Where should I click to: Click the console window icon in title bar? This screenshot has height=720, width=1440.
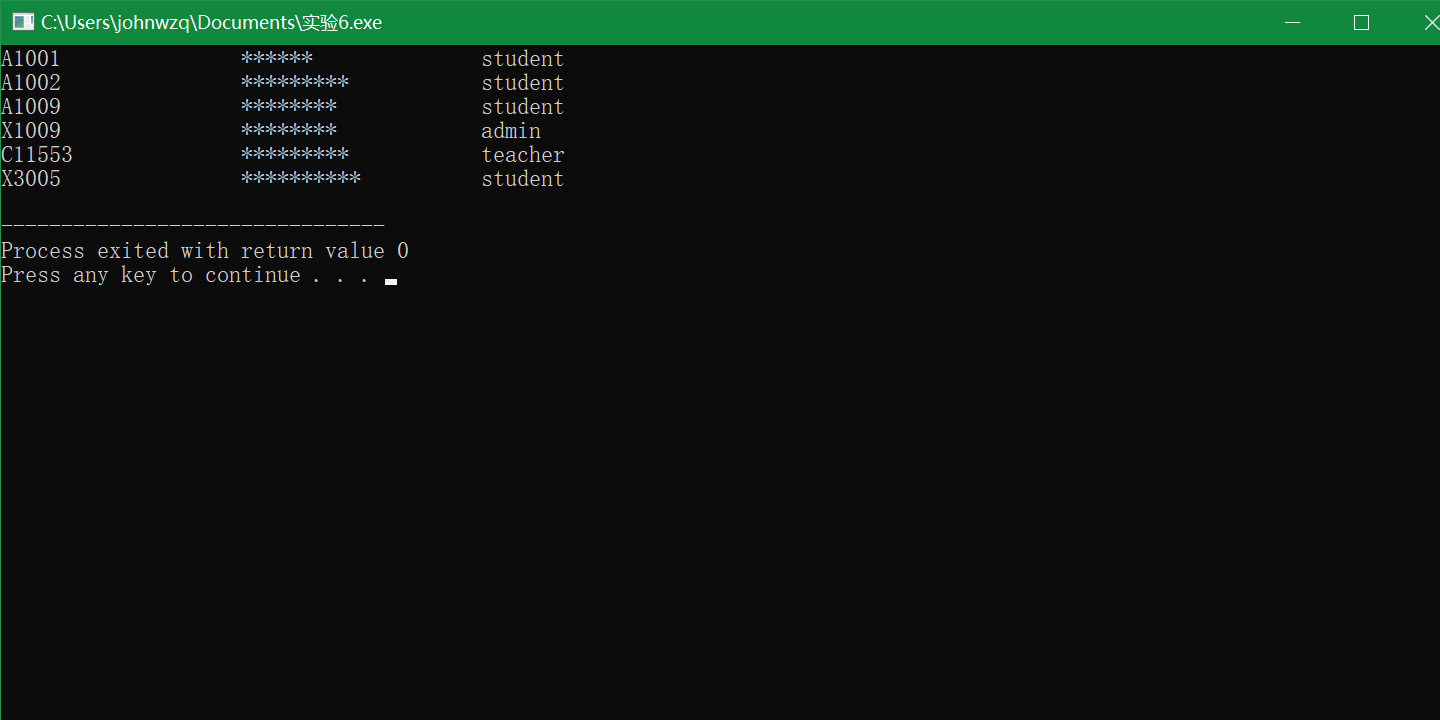(21, 21)
